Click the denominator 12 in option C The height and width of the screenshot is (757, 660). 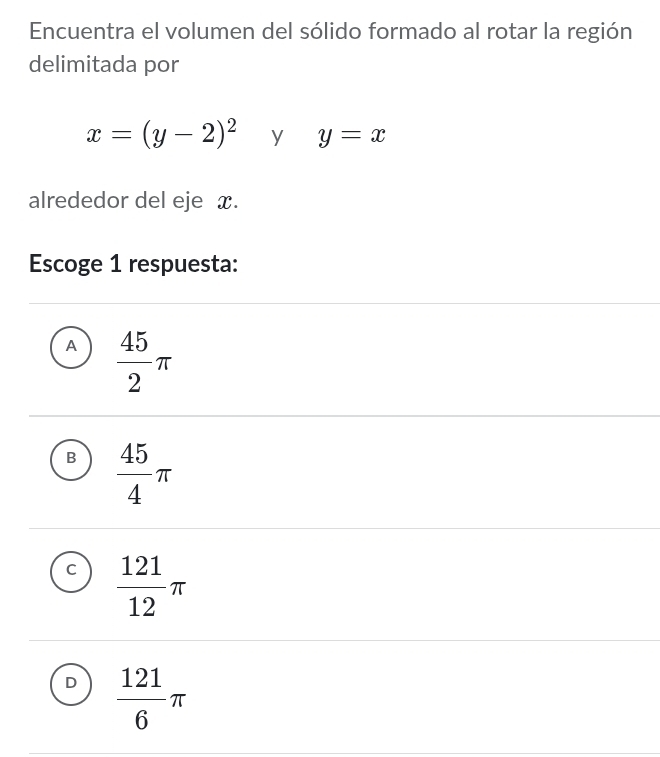coord(141,606)
